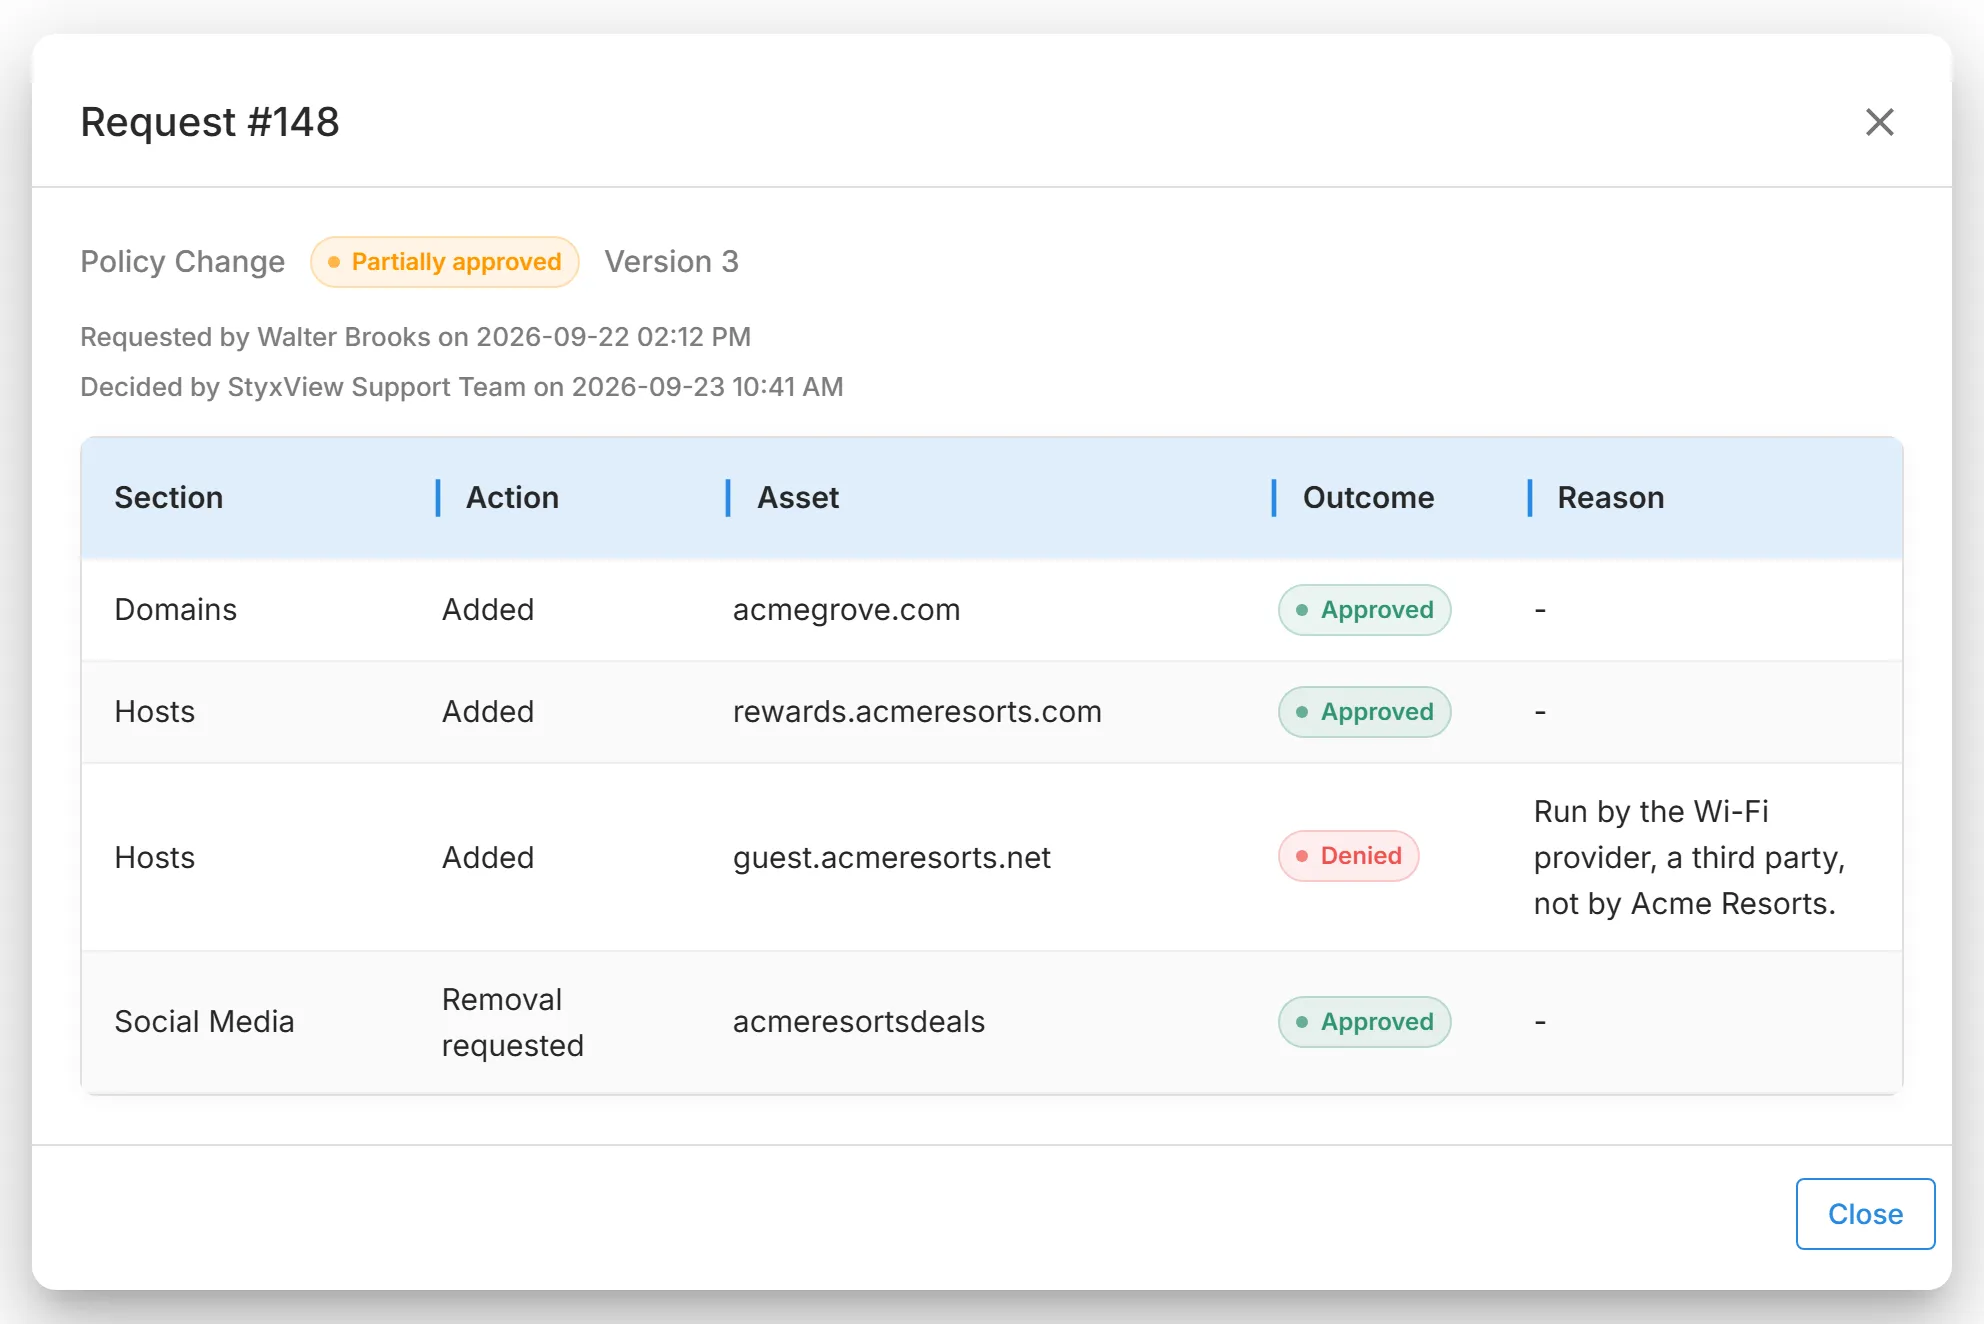Click the Request #148 title

point(210,122)
